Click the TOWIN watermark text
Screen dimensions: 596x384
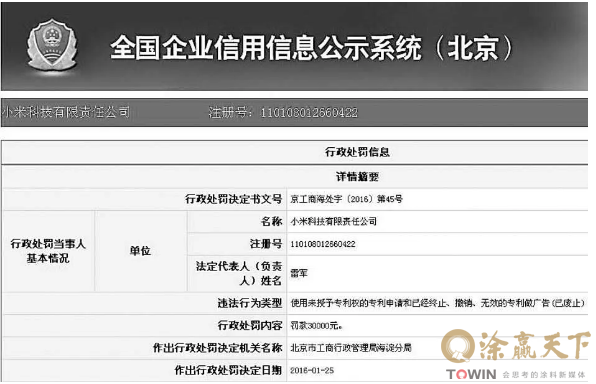471,374
